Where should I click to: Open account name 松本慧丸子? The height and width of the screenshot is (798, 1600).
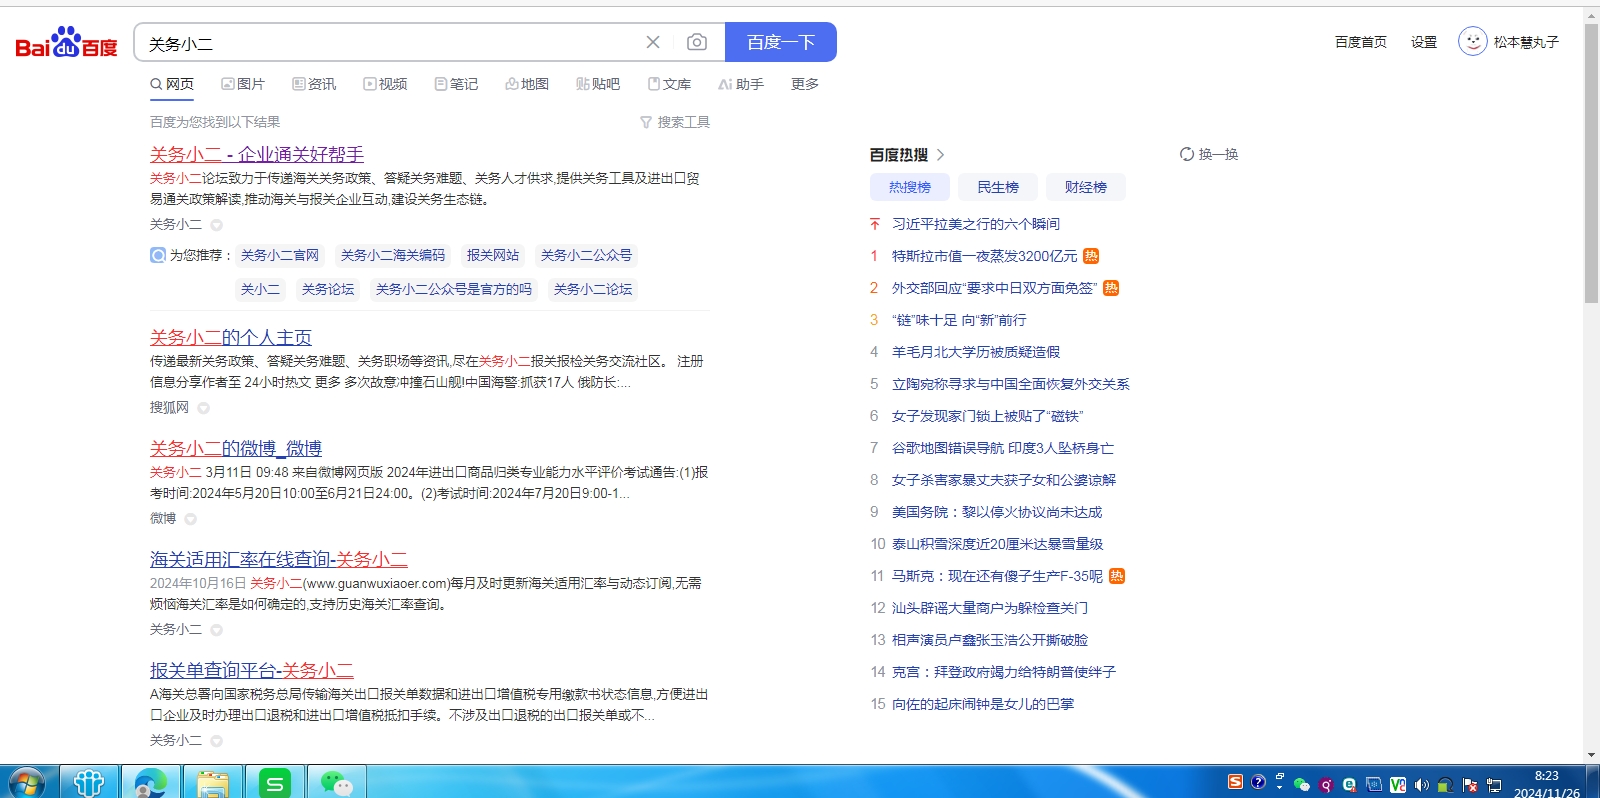pos(1526,42)
